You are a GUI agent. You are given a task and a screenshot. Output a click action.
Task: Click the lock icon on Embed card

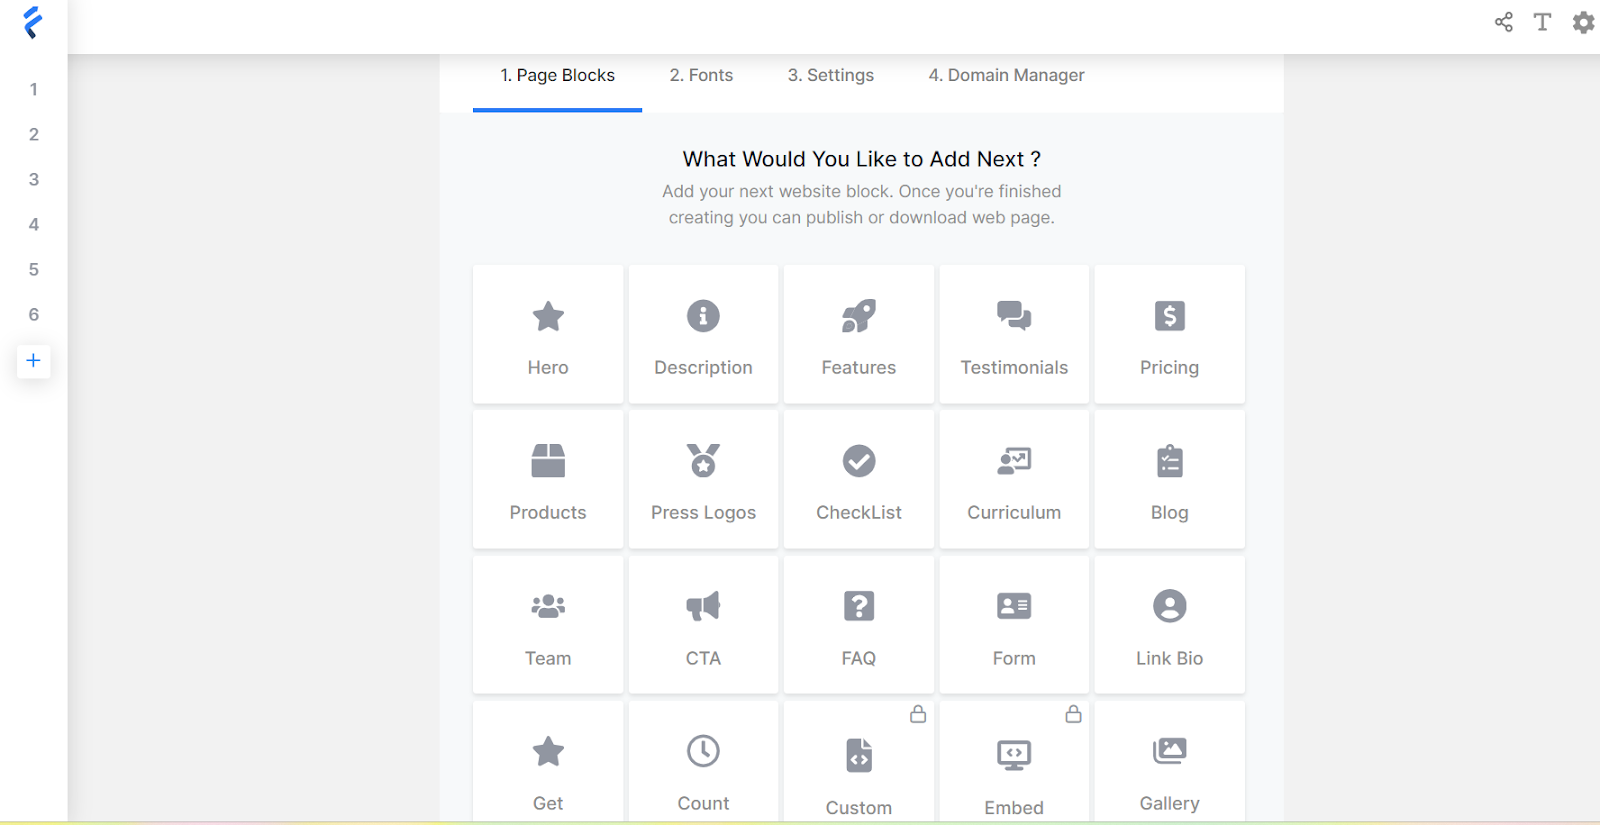(1073, 714)
